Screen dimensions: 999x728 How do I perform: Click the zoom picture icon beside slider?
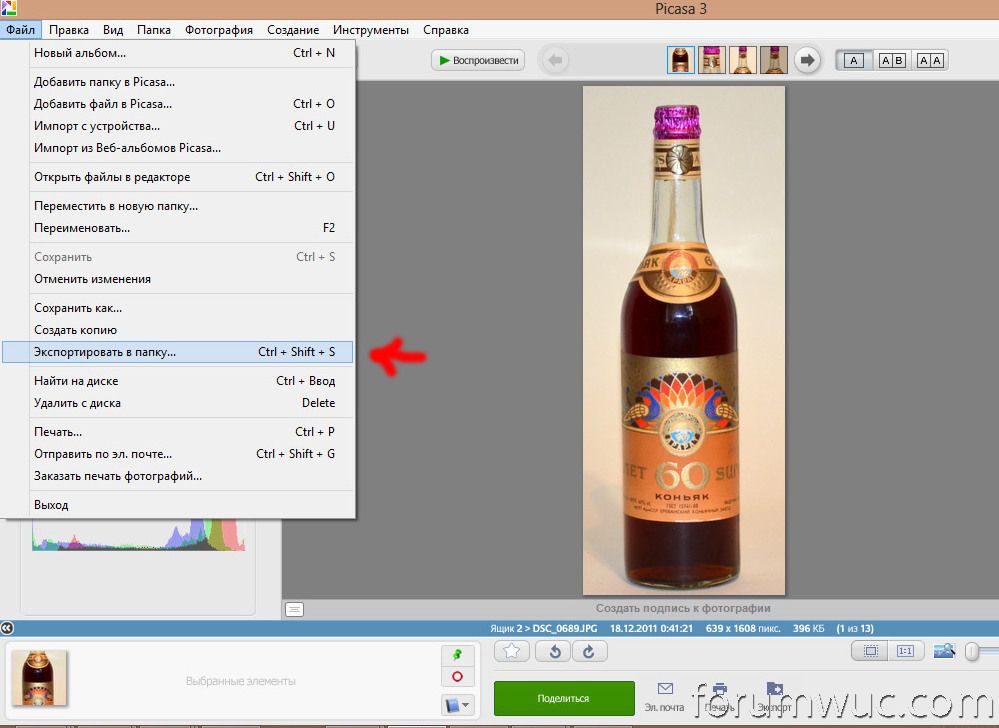[x=944, y=651]
